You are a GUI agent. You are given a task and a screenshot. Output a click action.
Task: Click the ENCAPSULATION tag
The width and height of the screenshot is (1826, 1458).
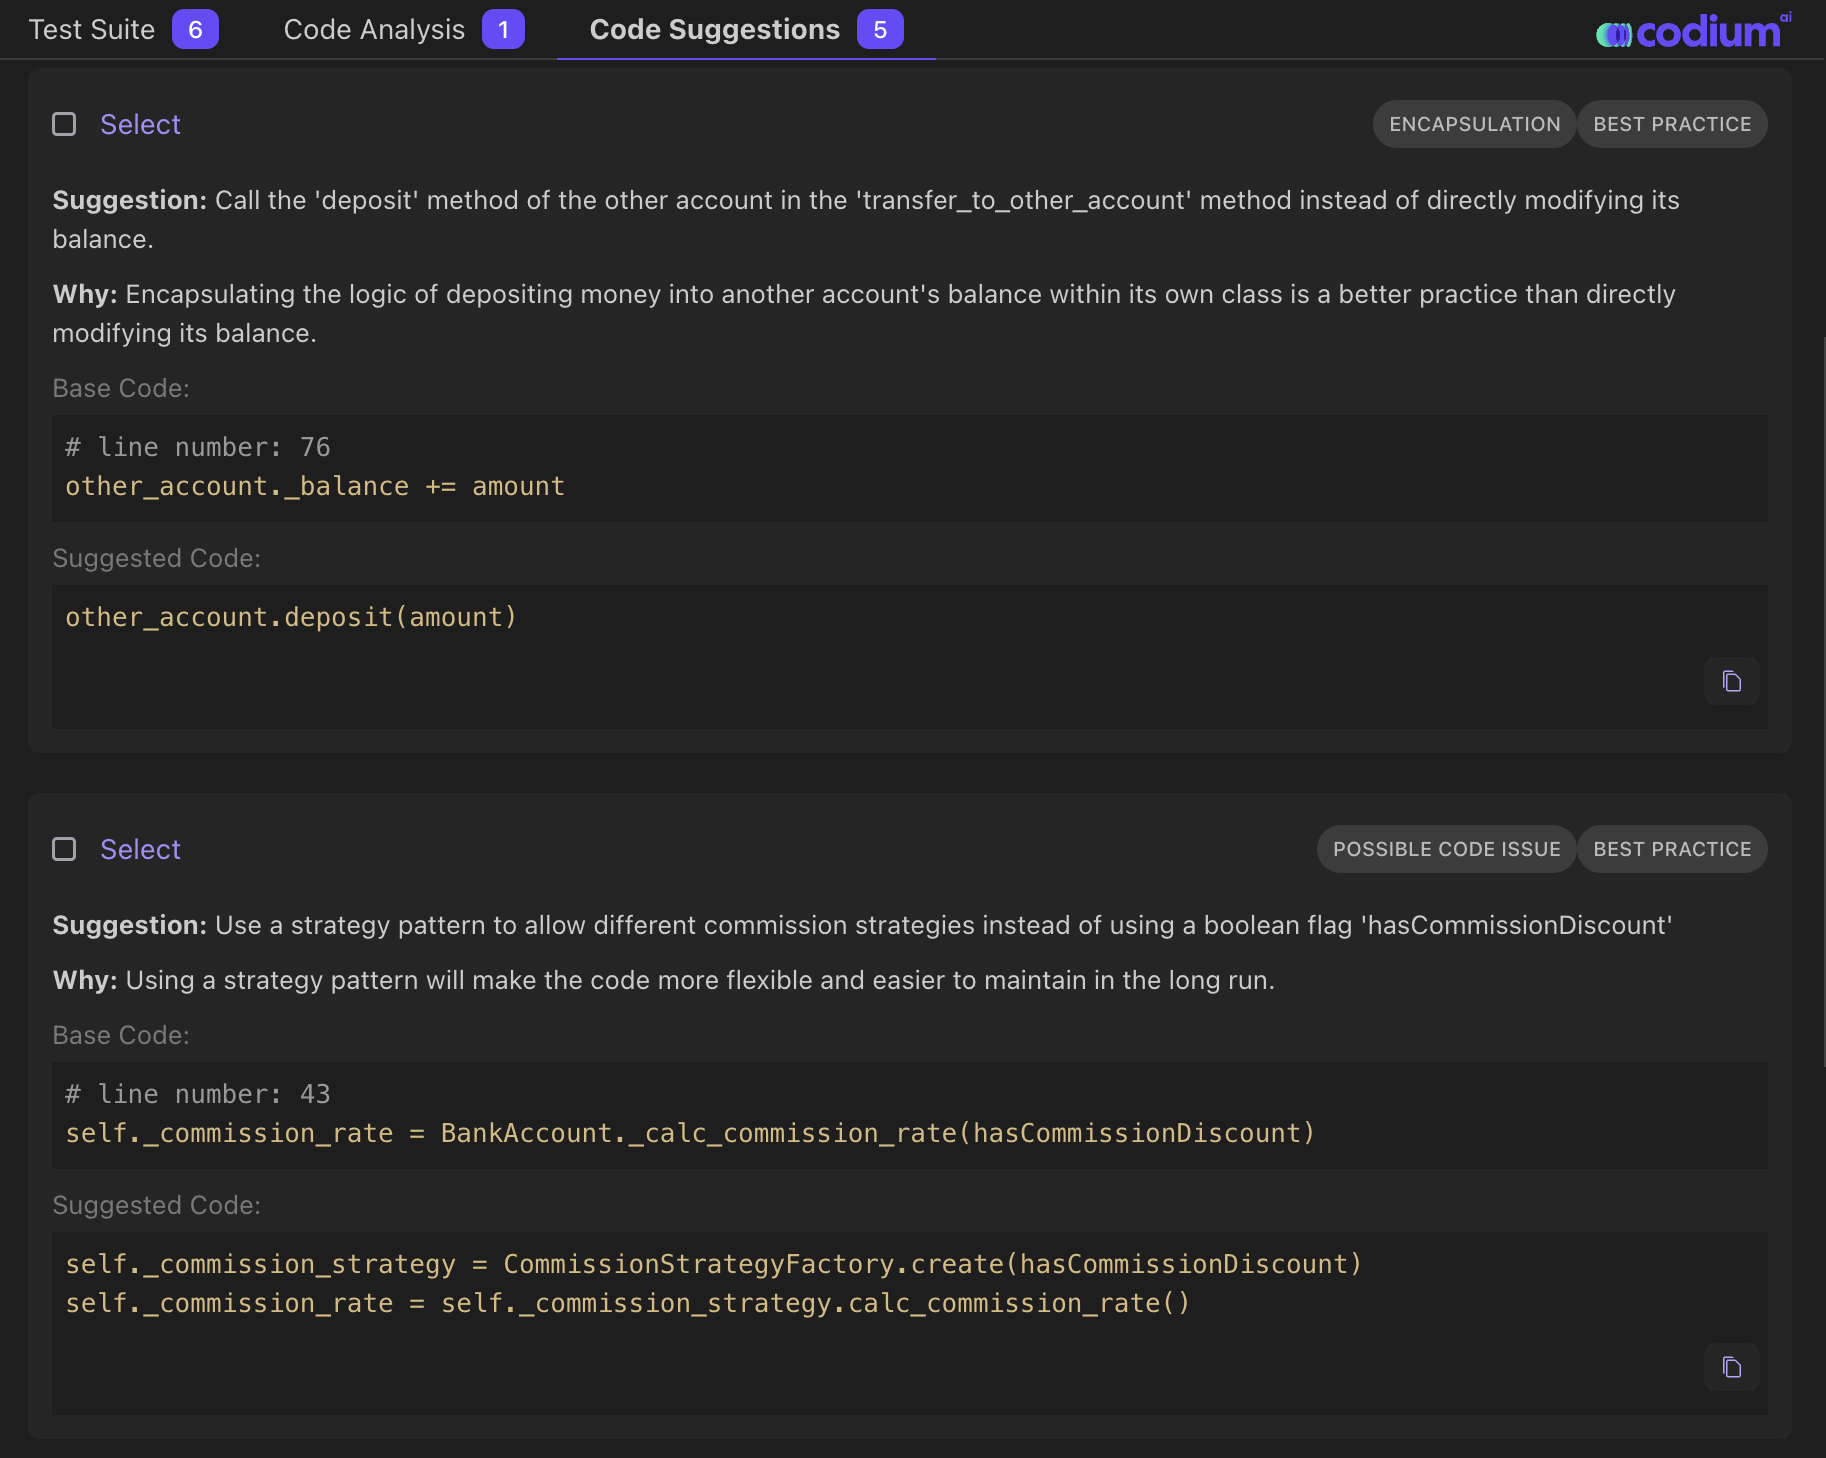[x=1474, y=124]
